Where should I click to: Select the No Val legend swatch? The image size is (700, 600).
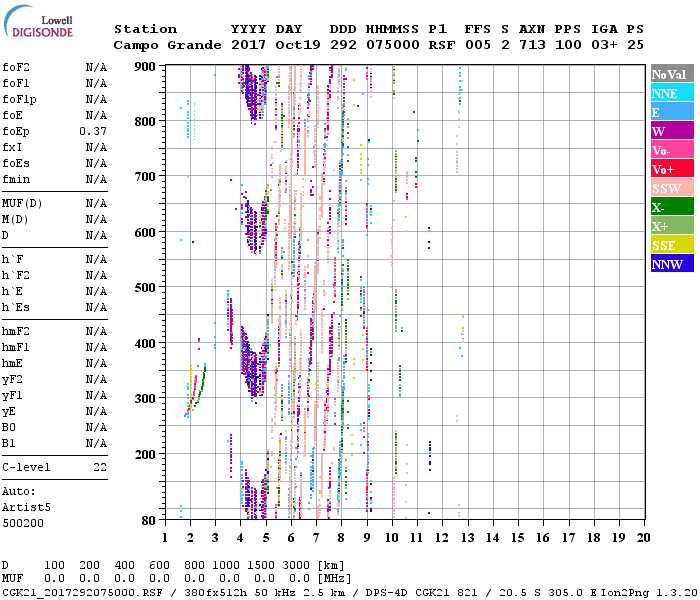tap(672, 74)
